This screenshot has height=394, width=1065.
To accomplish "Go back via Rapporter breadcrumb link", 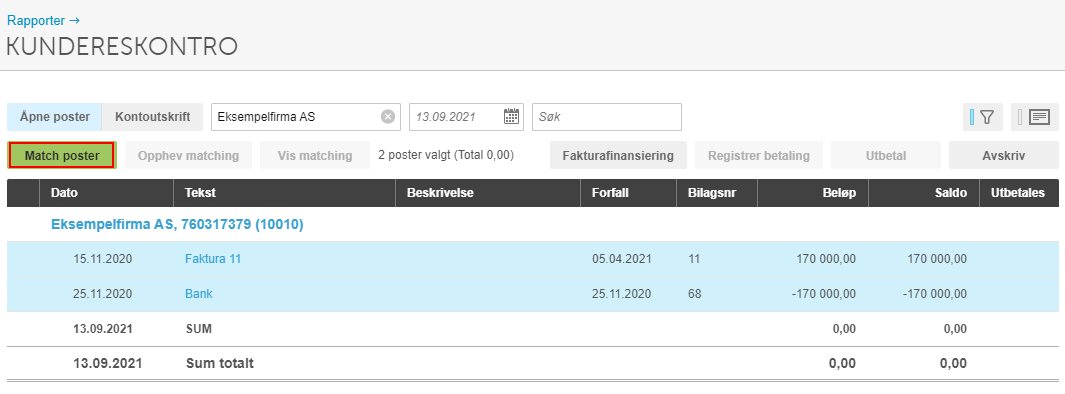I will pos(43,20).
